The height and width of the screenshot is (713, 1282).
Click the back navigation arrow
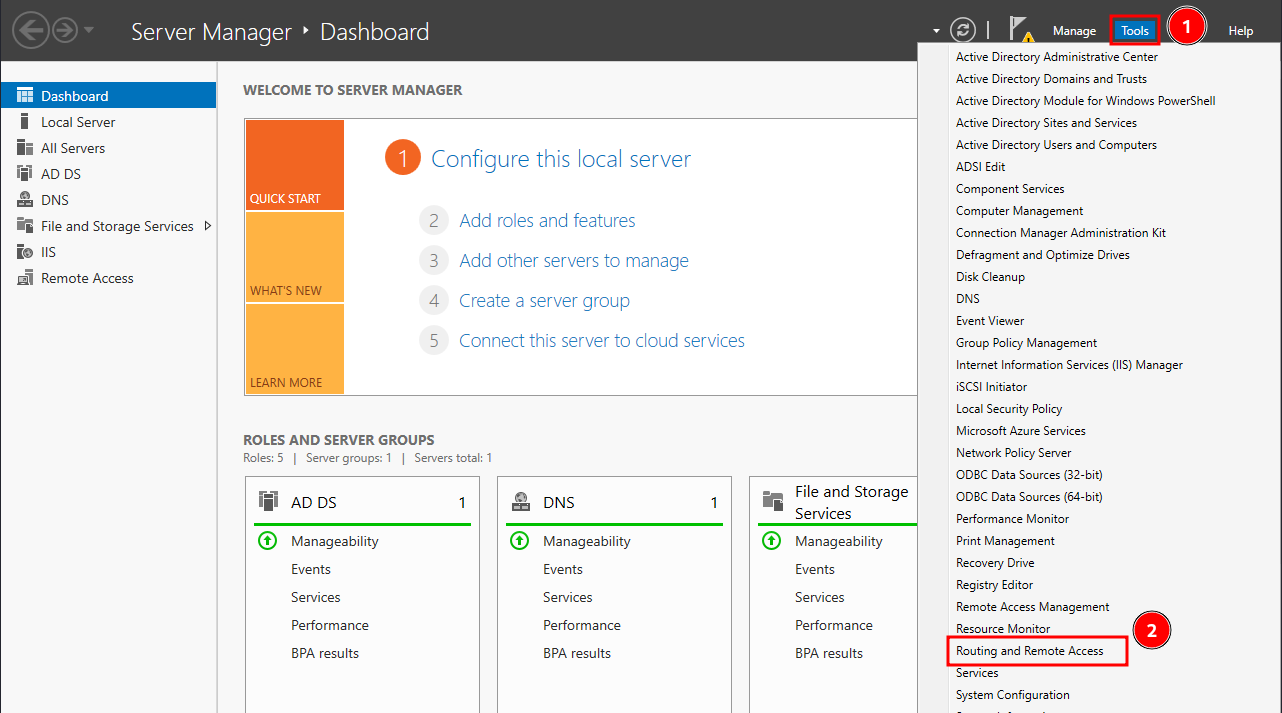[31, 30]
